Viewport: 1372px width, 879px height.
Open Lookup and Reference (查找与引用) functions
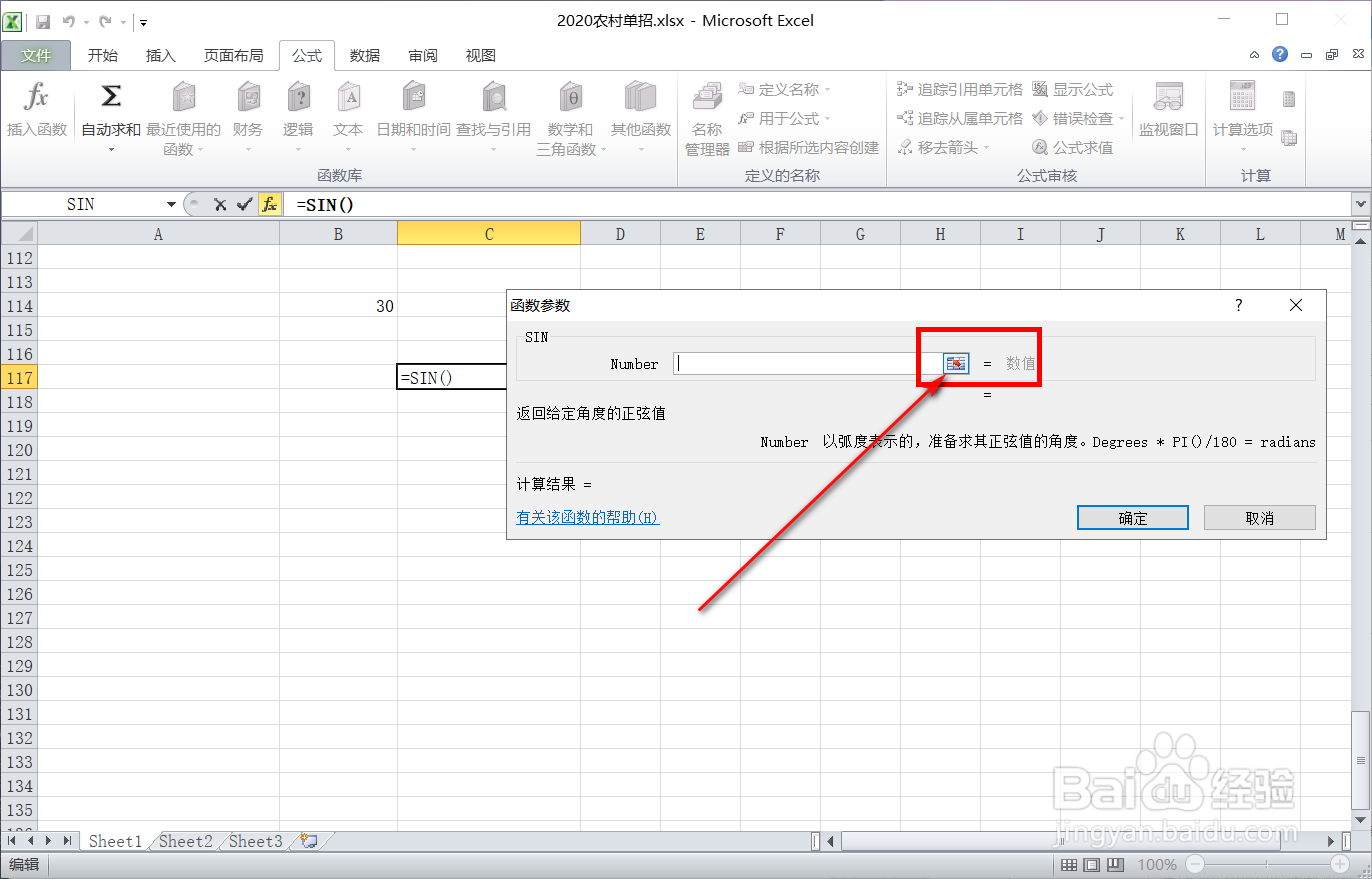[493, 118]
